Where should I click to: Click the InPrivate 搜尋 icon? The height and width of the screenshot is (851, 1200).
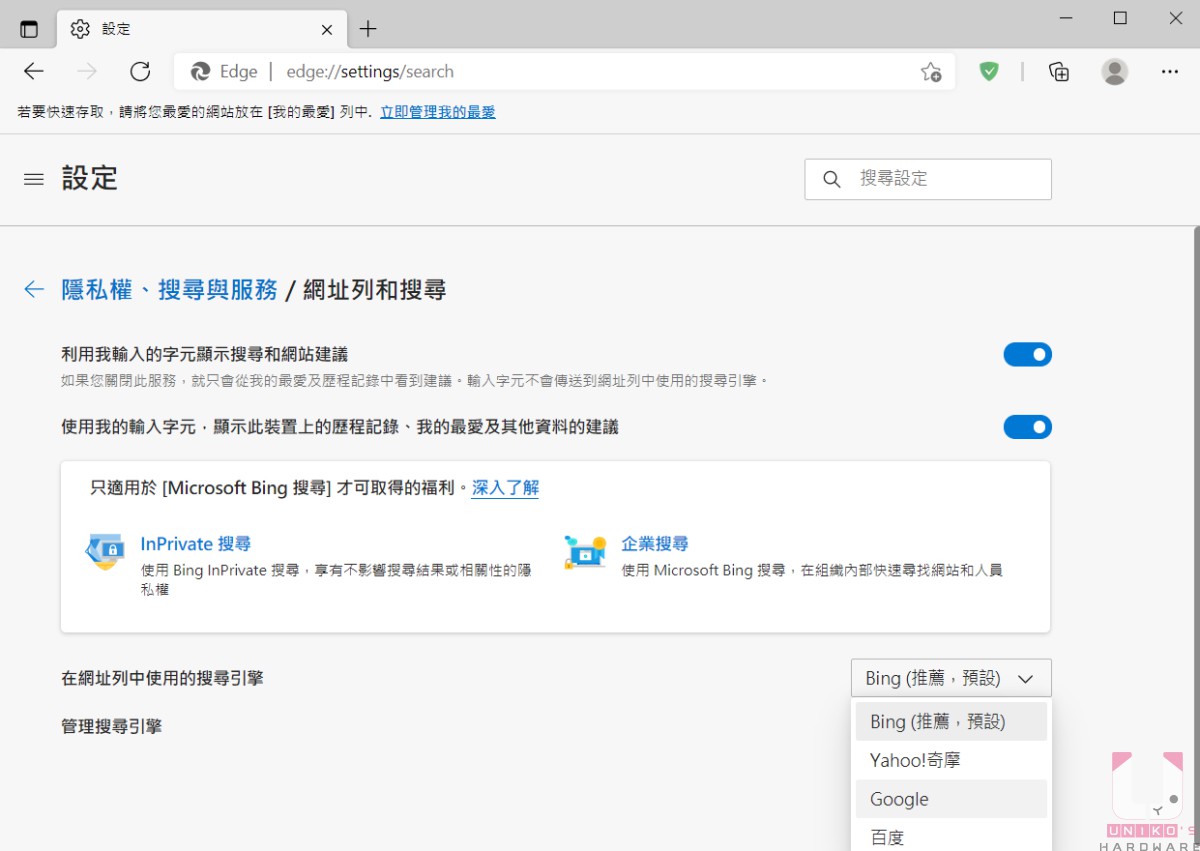105,551
